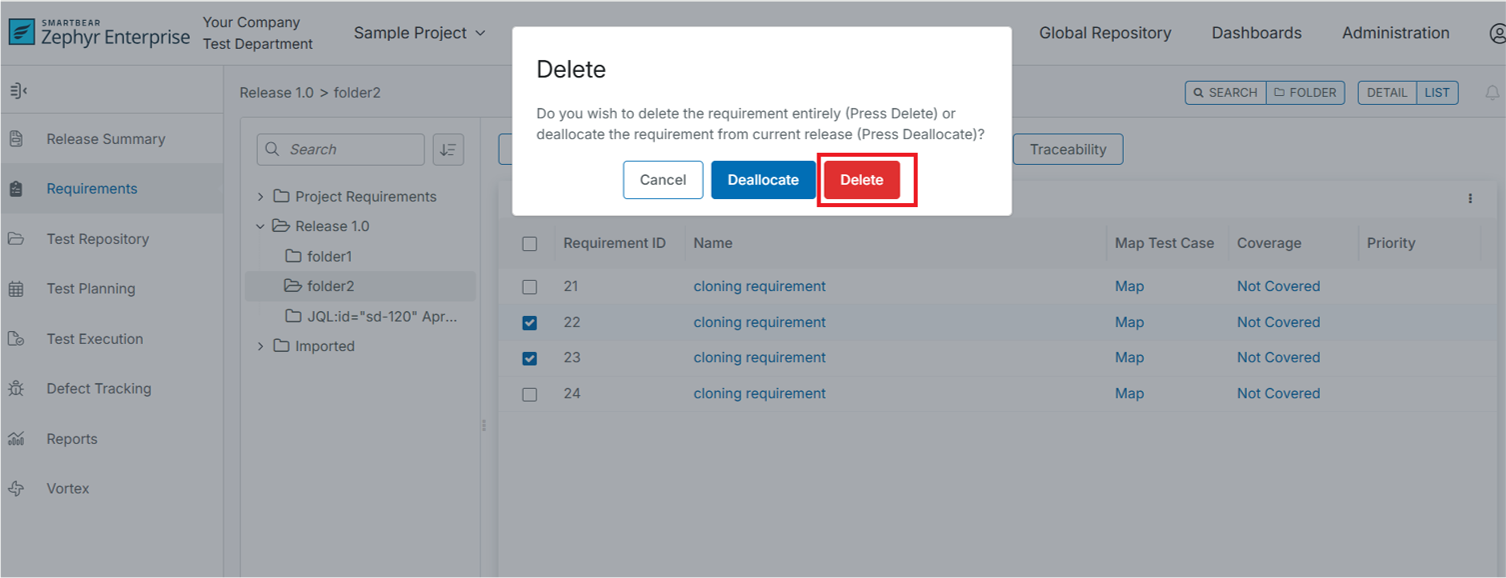Check the checkbox for requirement 21

coord(529,286)
